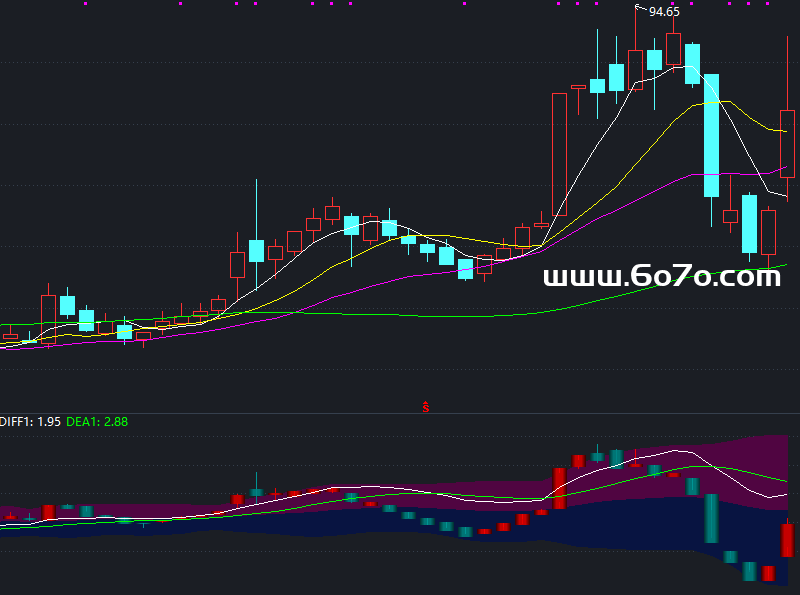Screen dimensions: 800x595
Task: Select the tallest cyan candlestick body
Action: (x=711, y=135)
